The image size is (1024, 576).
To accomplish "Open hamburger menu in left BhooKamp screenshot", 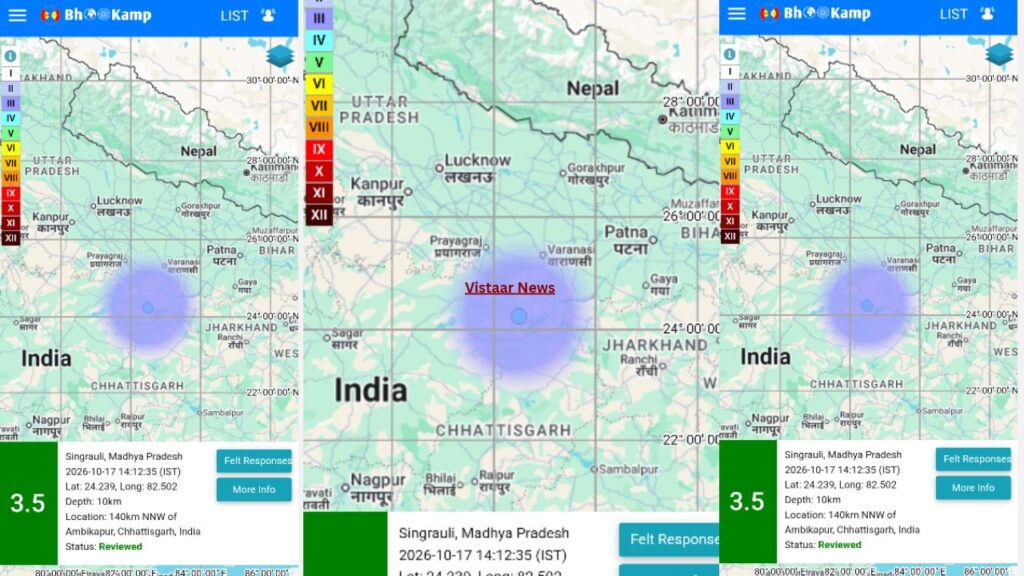I will (x=18, y=15).
